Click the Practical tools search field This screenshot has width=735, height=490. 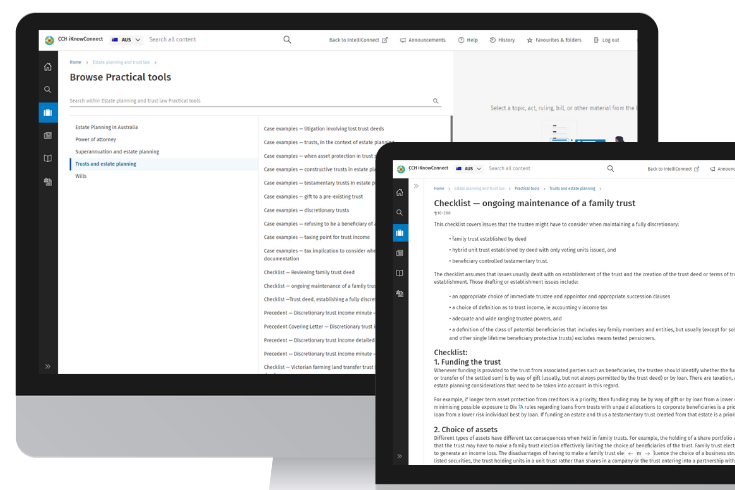tap(250, 101)
